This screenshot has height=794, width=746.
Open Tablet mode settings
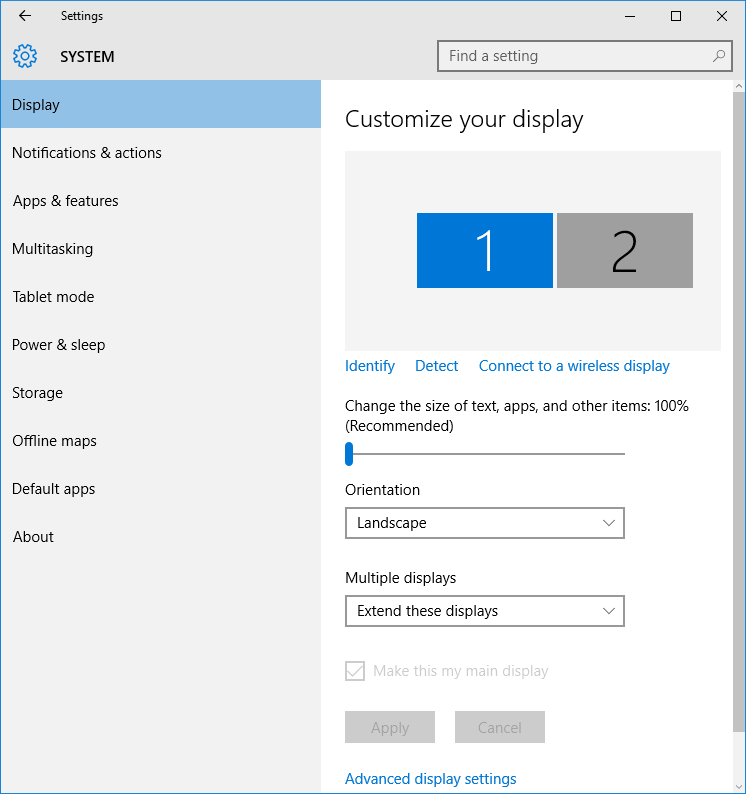(53, 297)
